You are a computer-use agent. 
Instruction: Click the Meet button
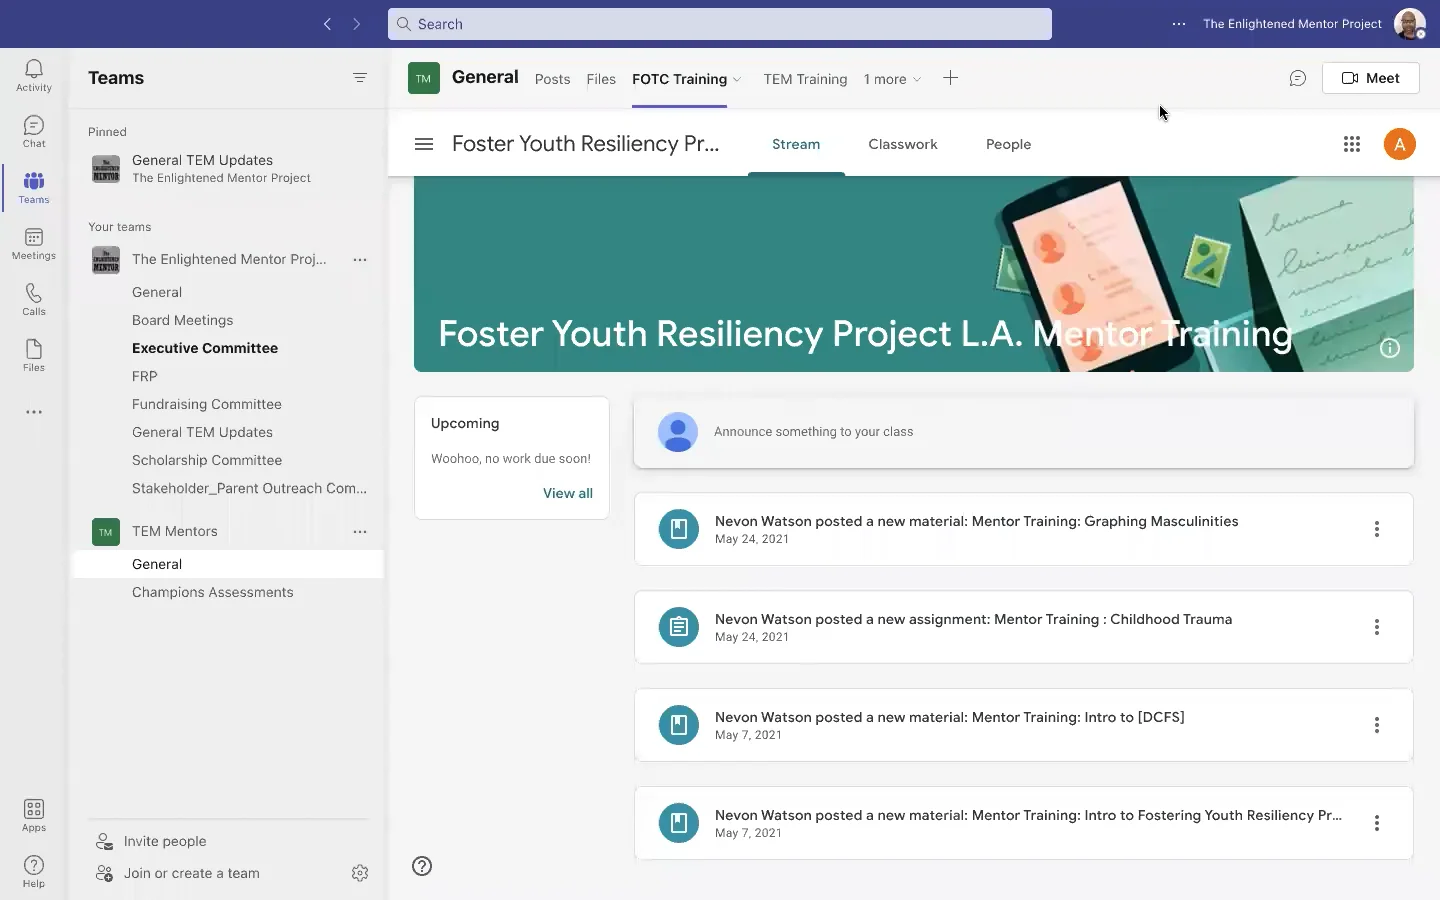pyautogui.click(x=1370, y=78)
